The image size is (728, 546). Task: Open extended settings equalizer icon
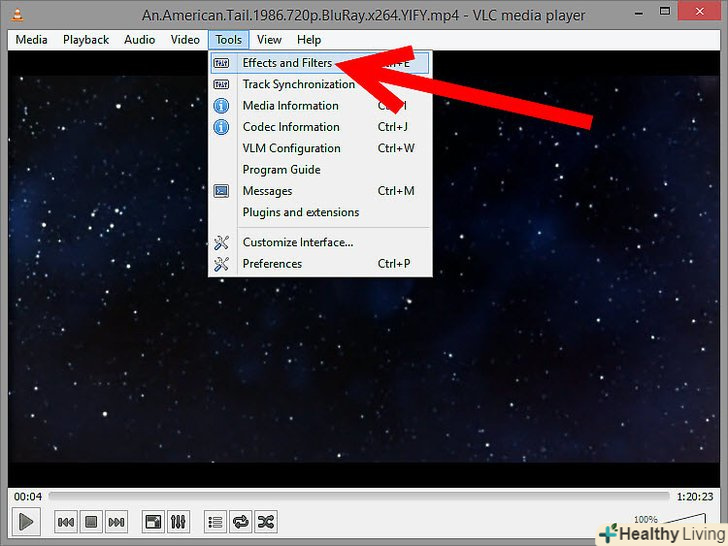[178, 522]
